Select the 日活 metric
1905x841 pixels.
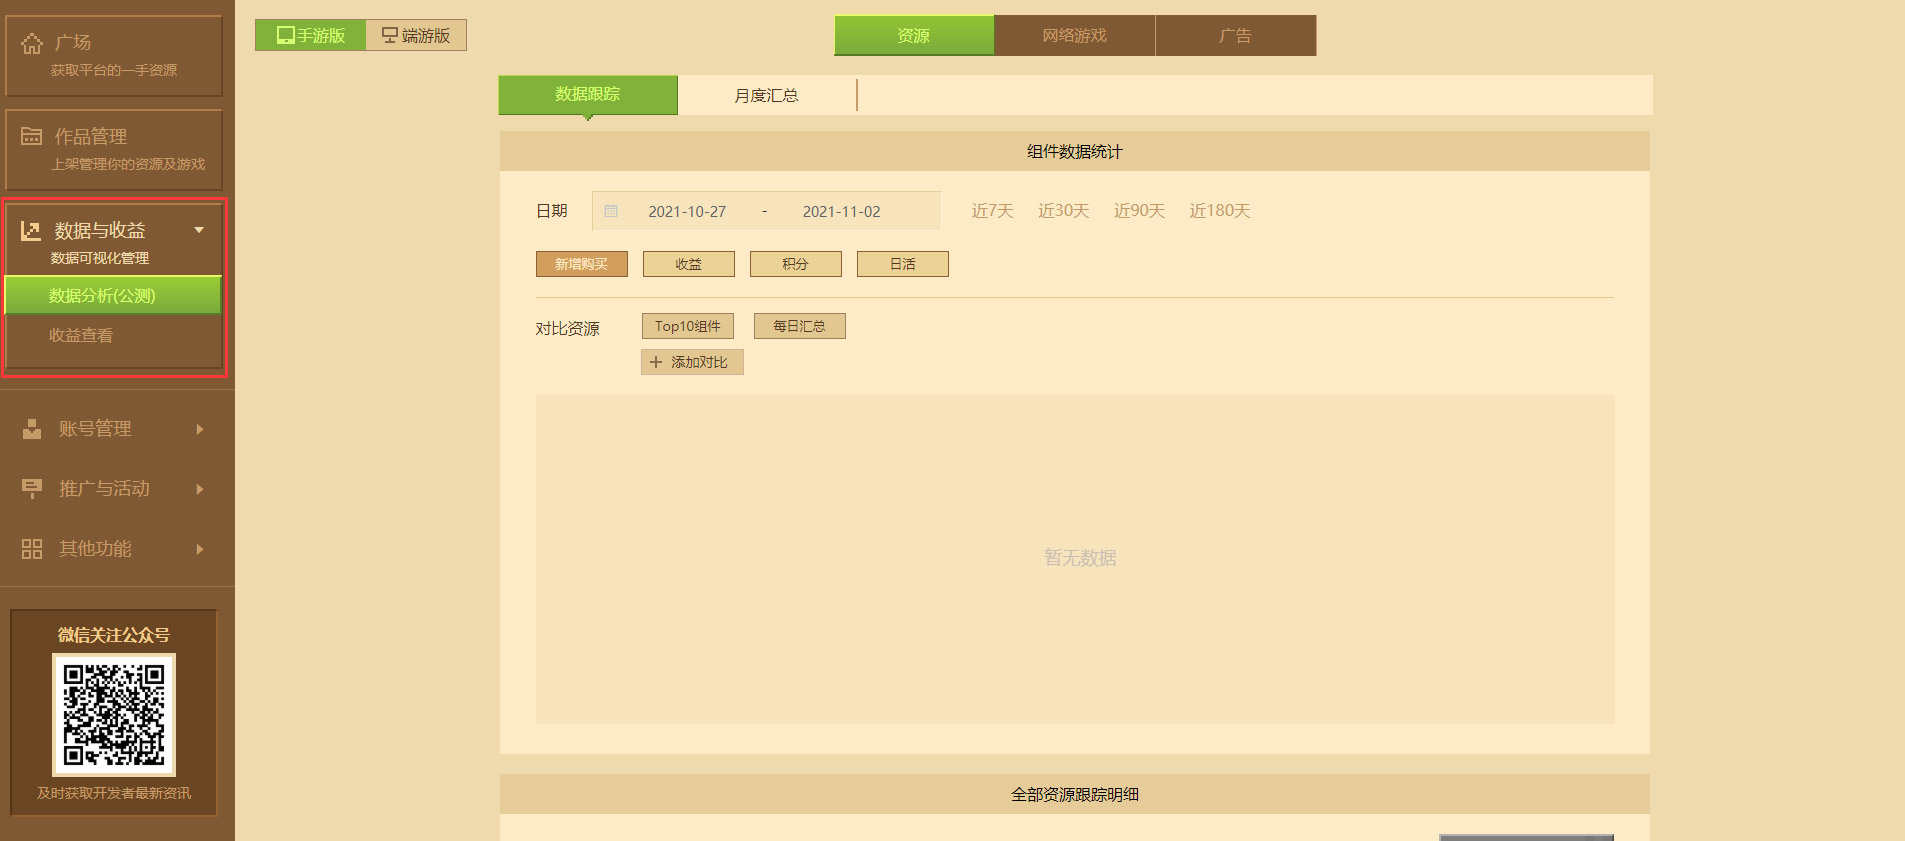(903, 264)
